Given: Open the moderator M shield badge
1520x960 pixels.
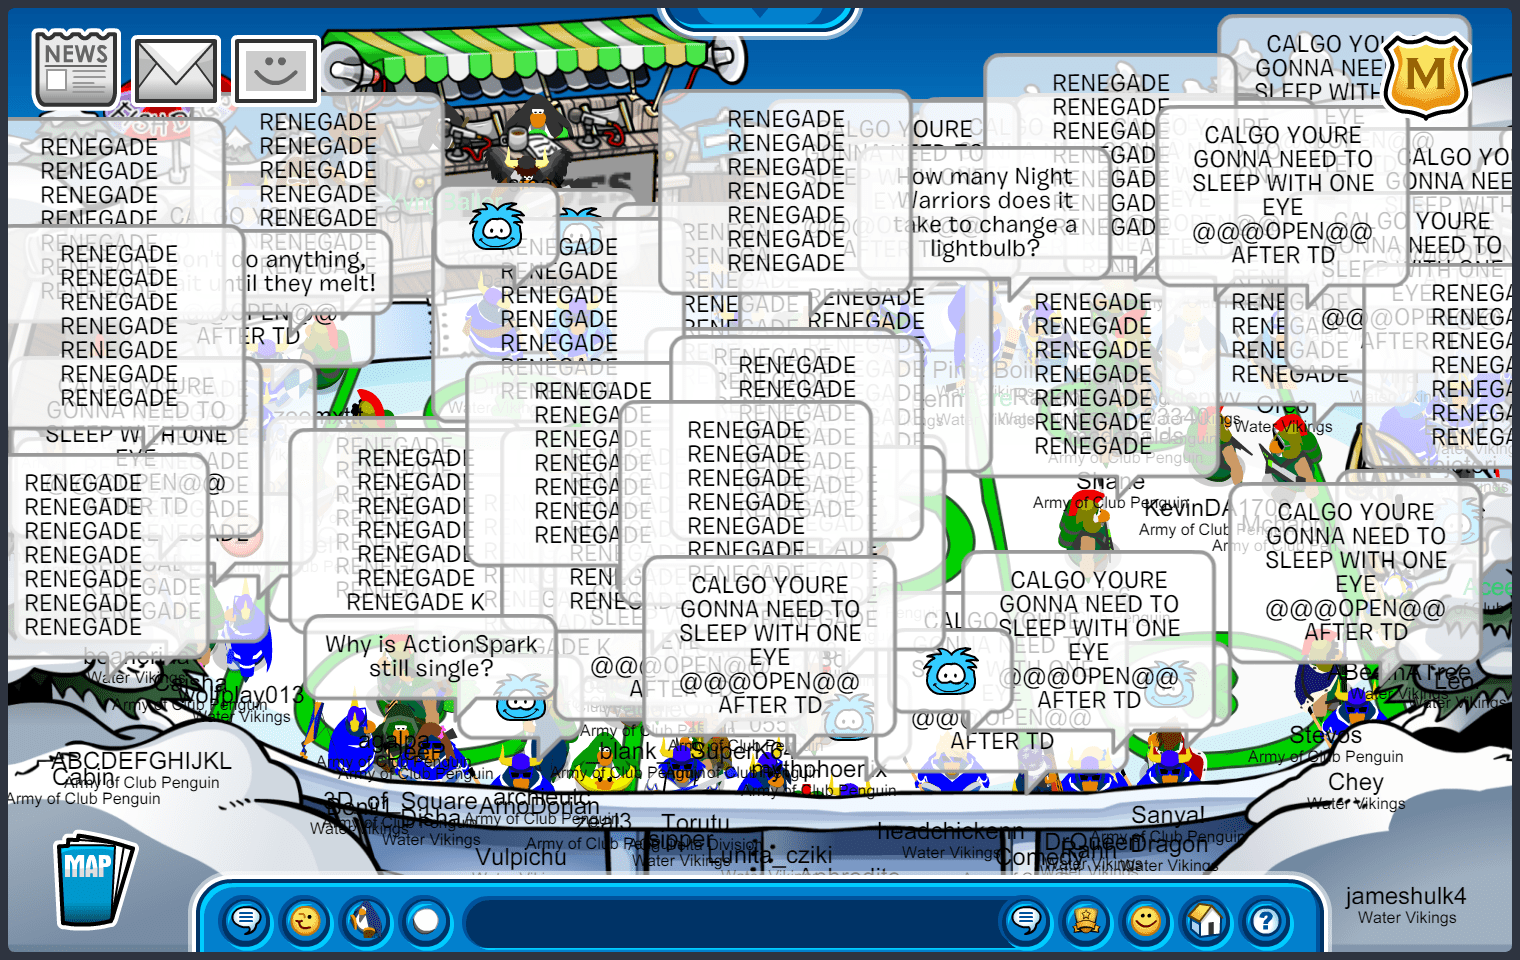Looking at the screenshot, I should [1425, 76].
